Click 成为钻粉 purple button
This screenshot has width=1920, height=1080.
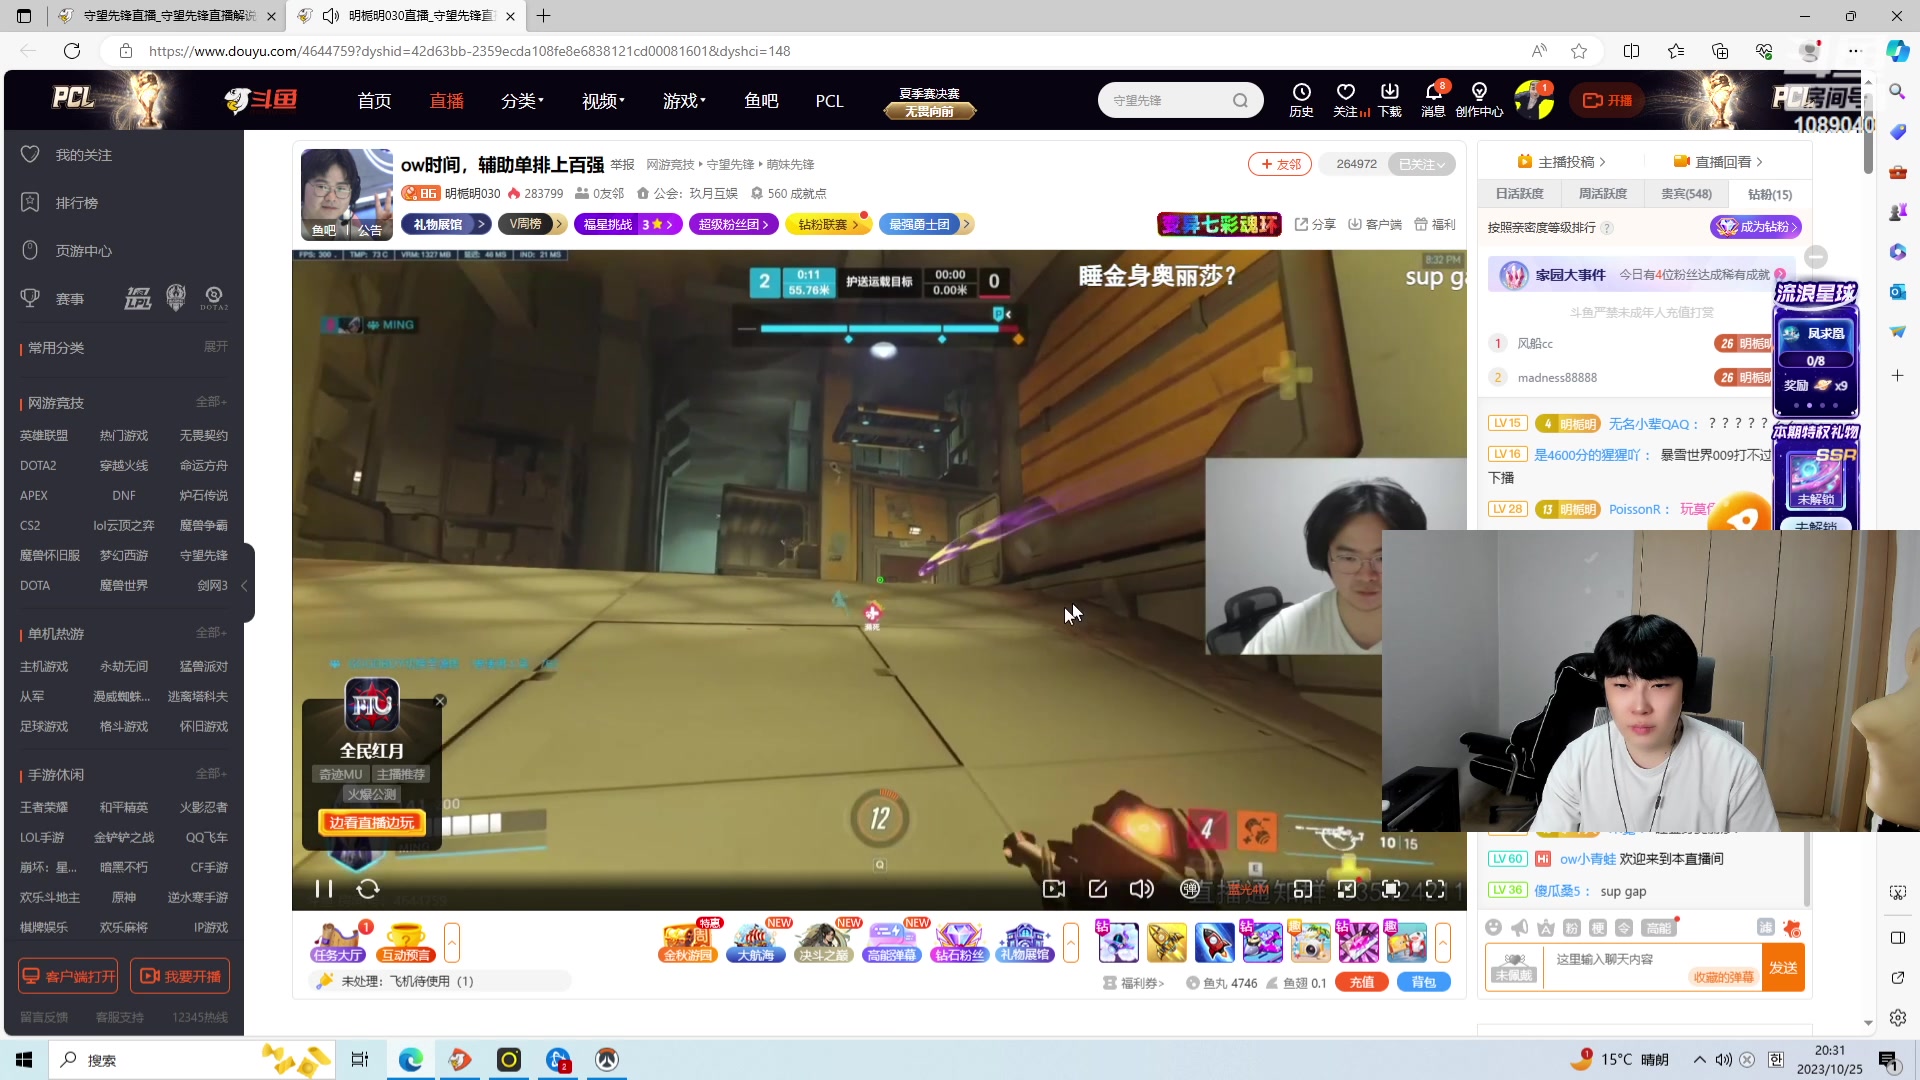coord(1756,227)
